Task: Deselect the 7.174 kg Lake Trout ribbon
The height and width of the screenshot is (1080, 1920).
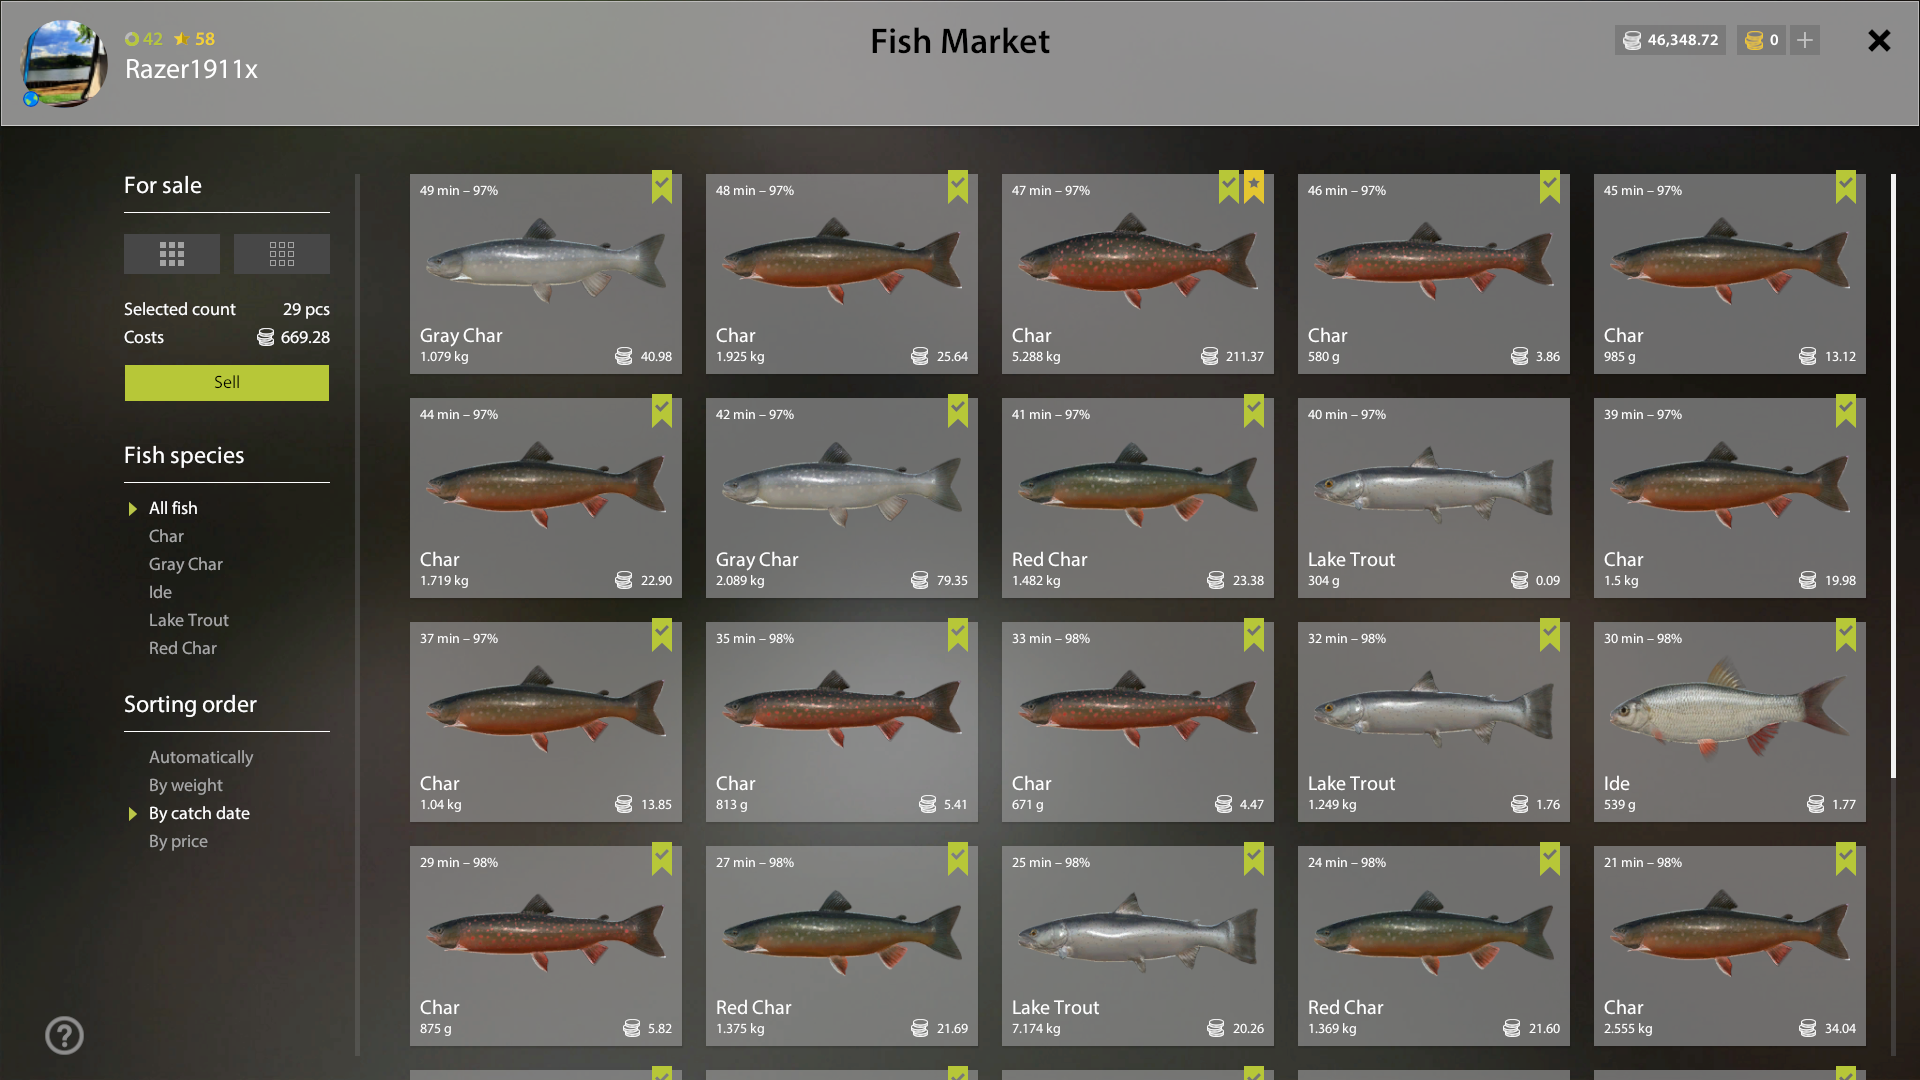Action: 1254,859
